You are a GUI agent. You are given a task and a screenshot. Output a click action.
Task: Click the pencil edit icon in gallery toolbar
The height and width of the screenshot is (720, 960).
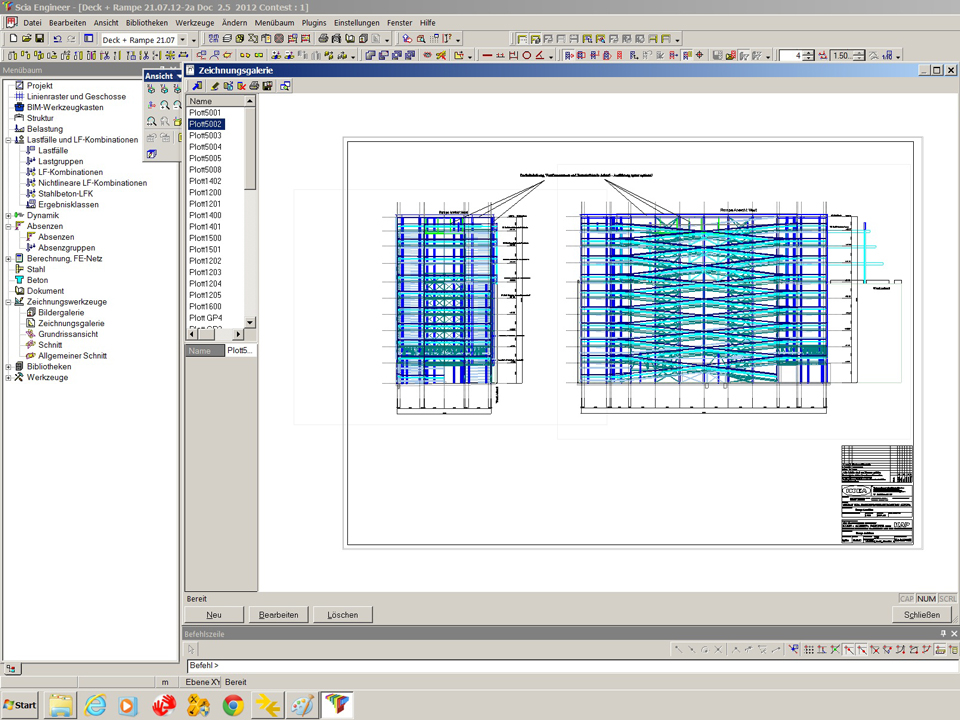pos(214,86)
